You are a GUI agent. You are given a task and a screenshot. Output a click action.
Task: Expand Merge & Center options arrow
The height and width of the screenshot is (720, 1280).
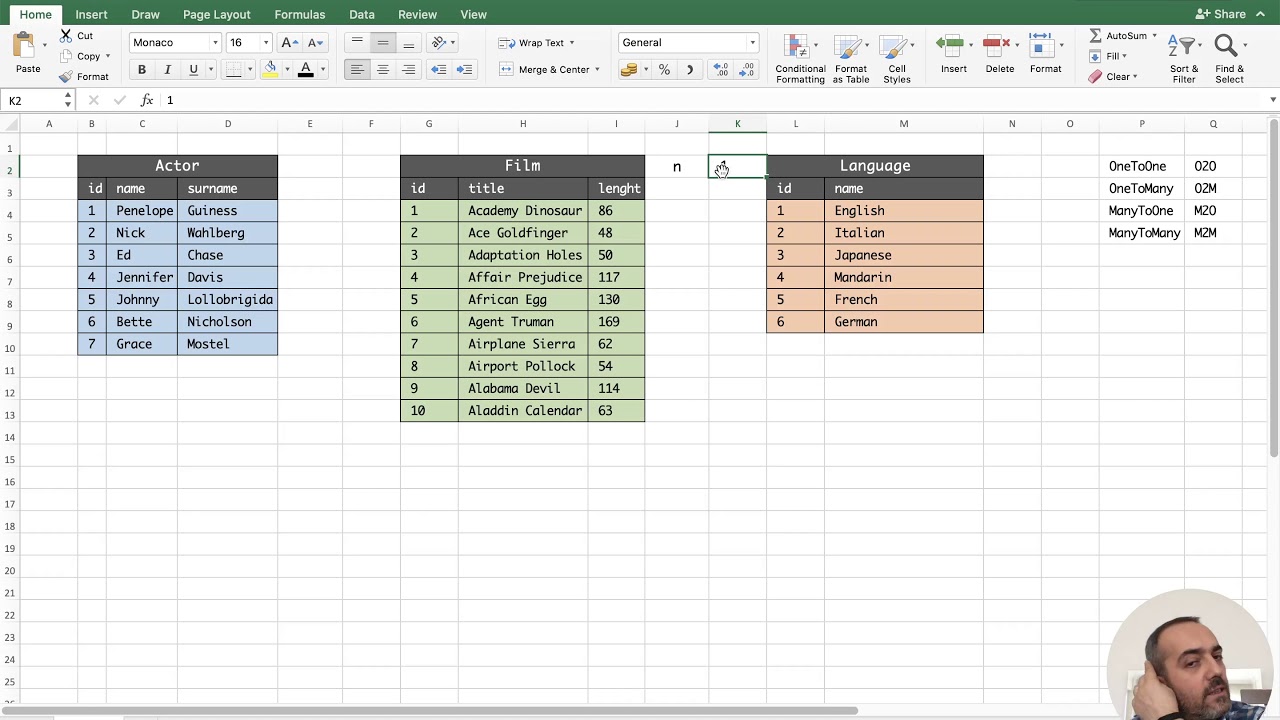tap(597, 70)
